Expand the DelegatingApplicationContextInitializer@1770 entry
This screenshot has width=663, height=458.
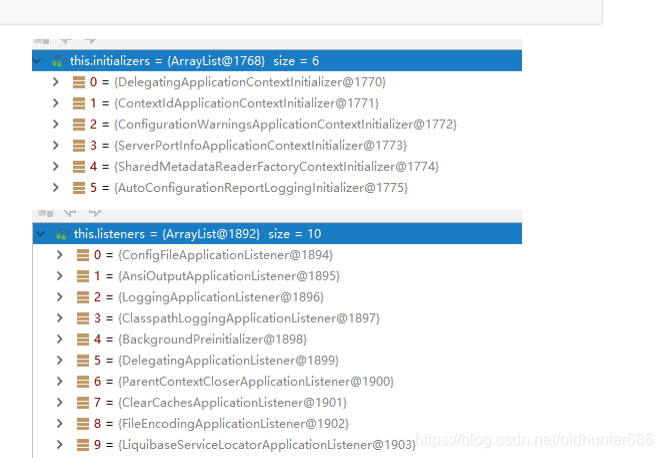tap(55, 82)
